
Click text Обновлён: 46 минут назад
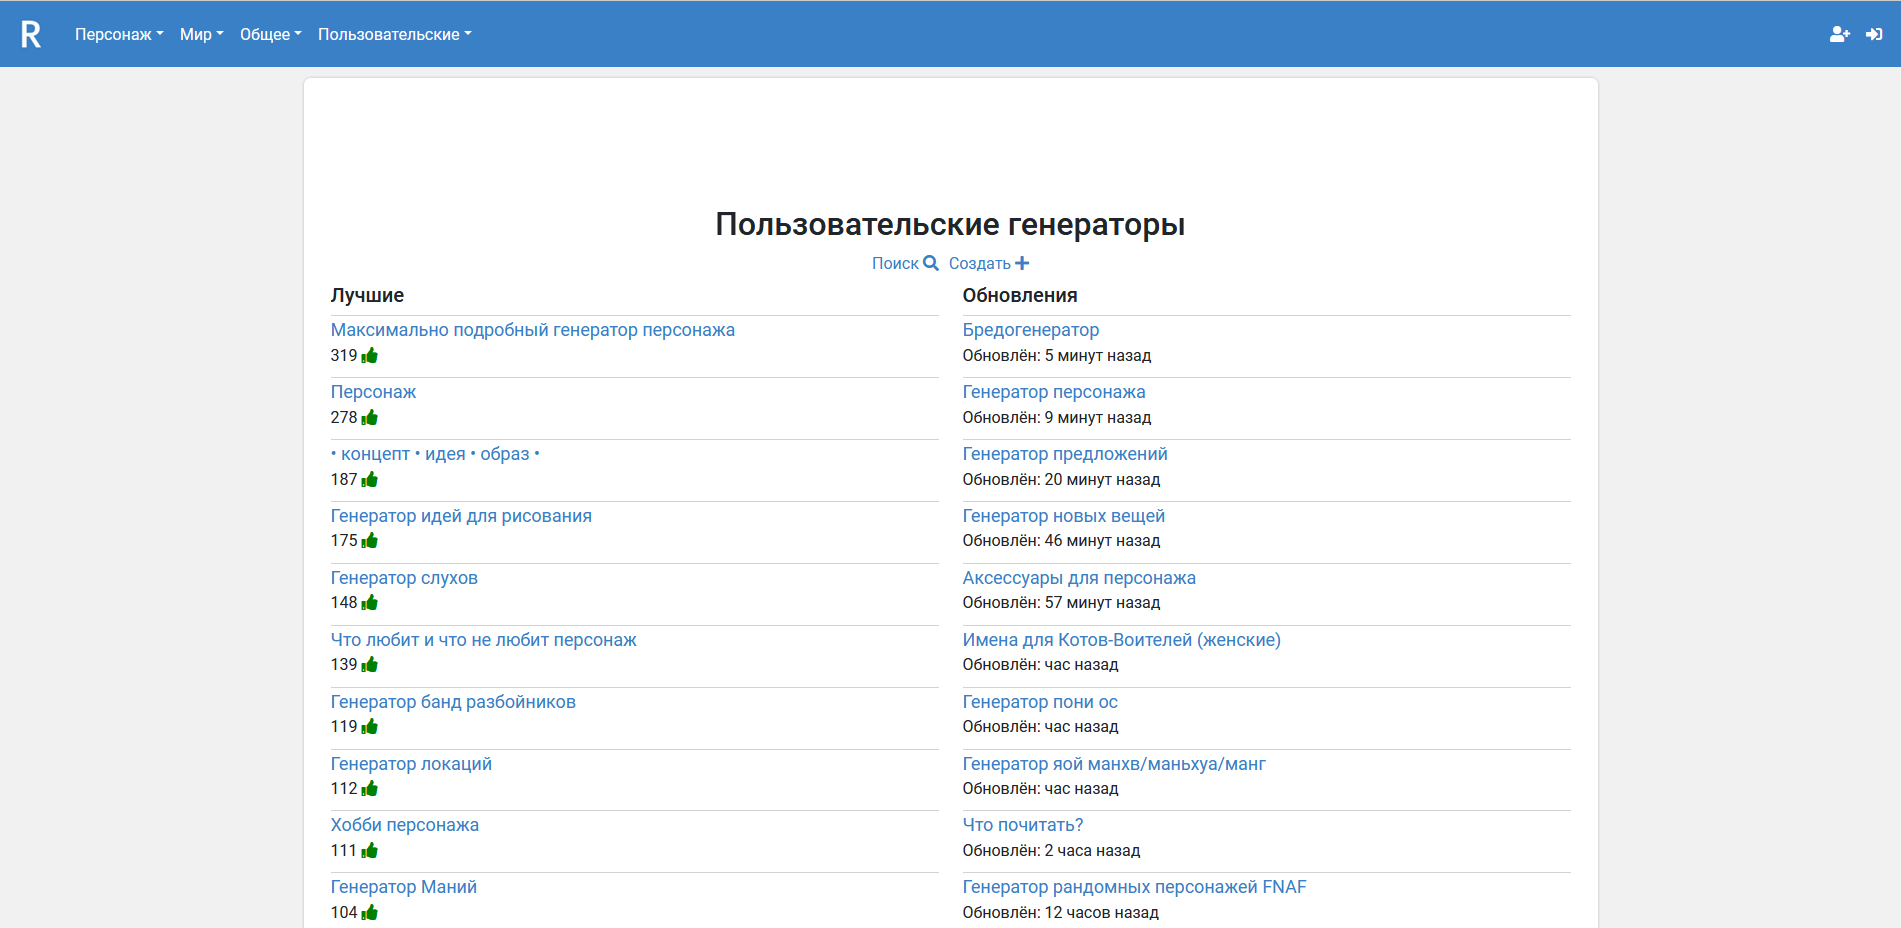click(1062, 540)
